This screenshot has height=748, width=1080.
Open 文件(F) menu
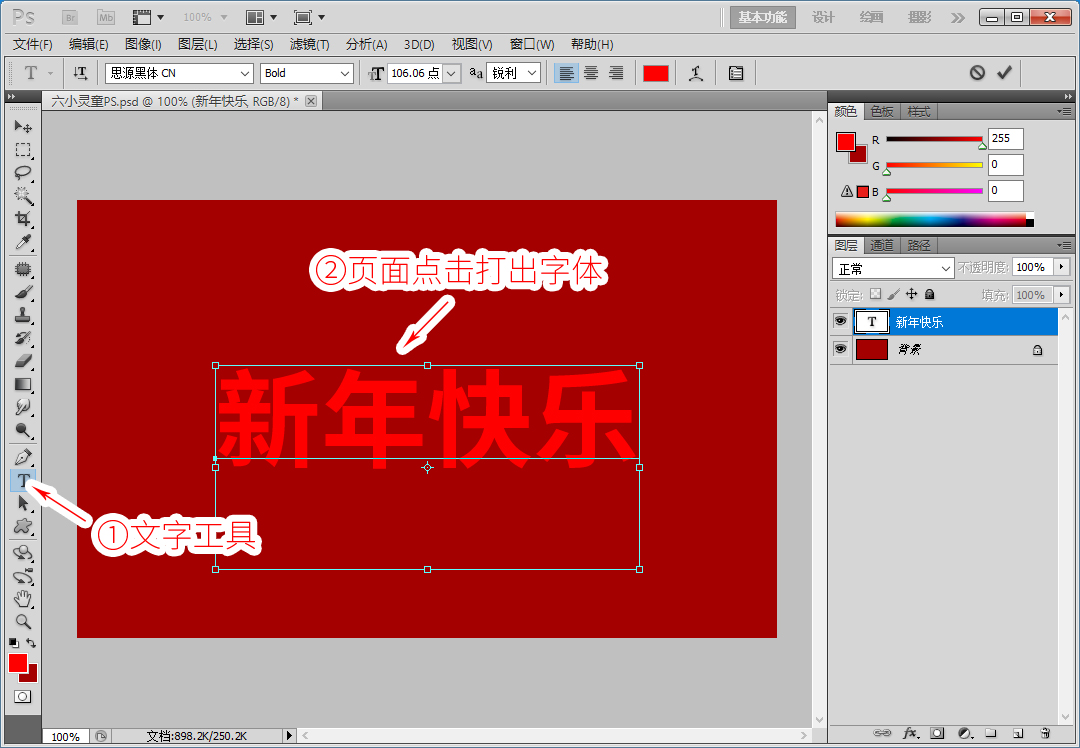[32, 44]
